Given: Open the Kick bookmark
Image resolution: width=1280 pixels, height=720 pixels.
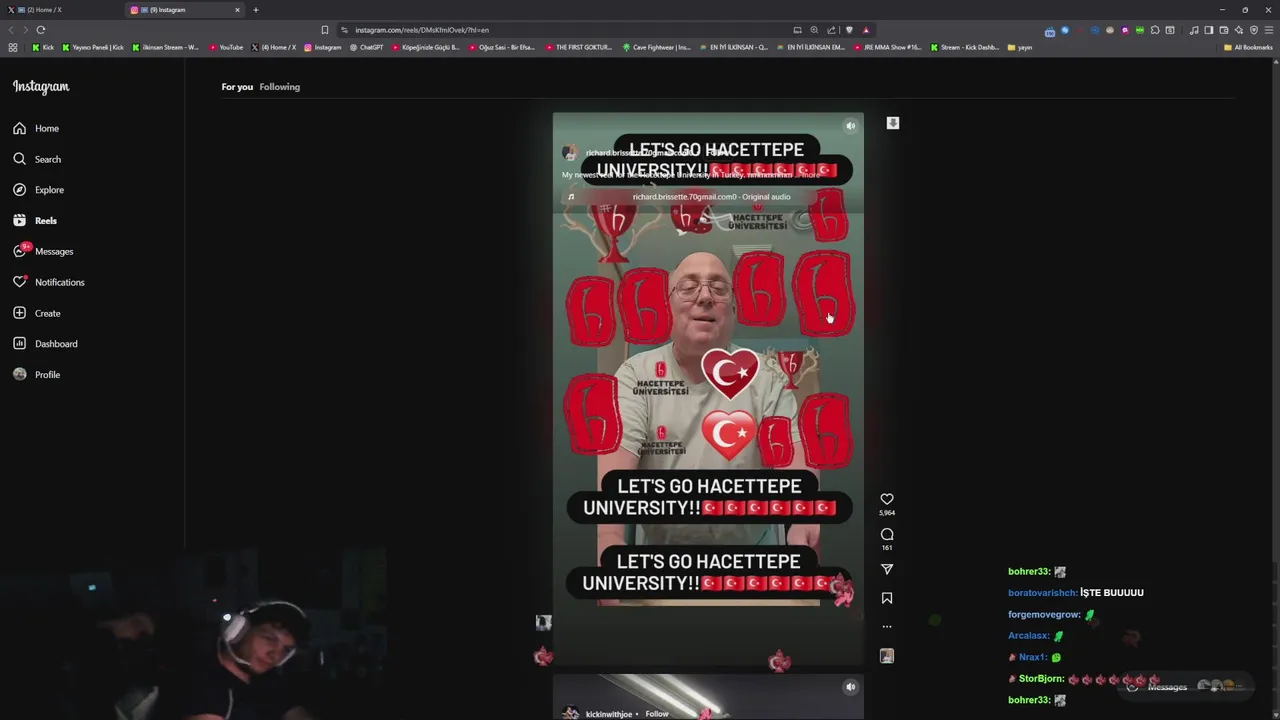Looking at the screenshot, I should 43,47.
